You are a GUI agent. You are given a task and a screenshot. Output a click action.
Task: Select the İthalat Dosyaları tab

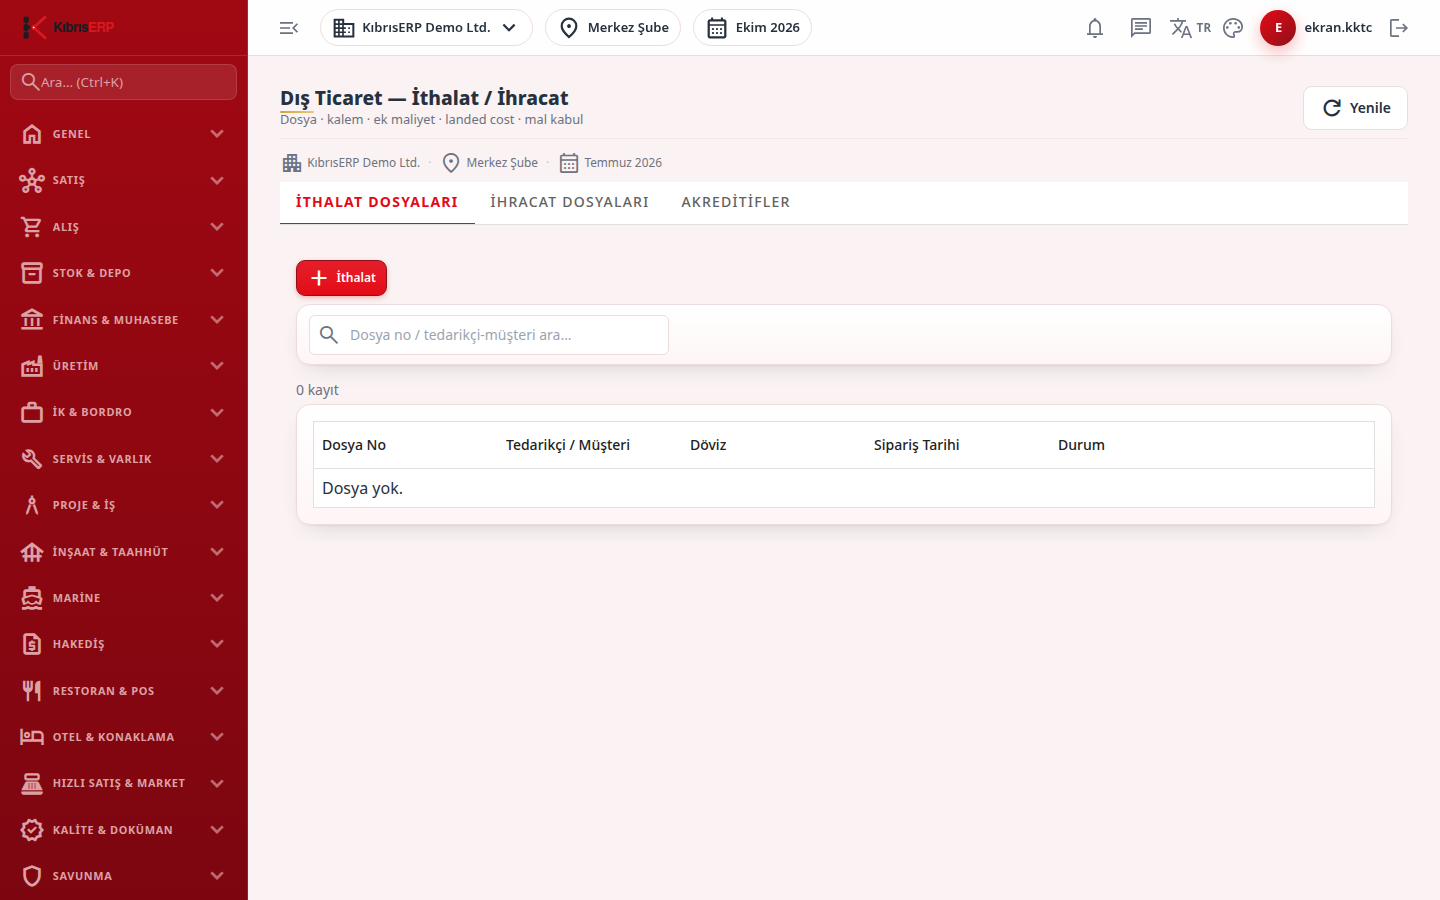pyautogui.click(x=377, y=202)
